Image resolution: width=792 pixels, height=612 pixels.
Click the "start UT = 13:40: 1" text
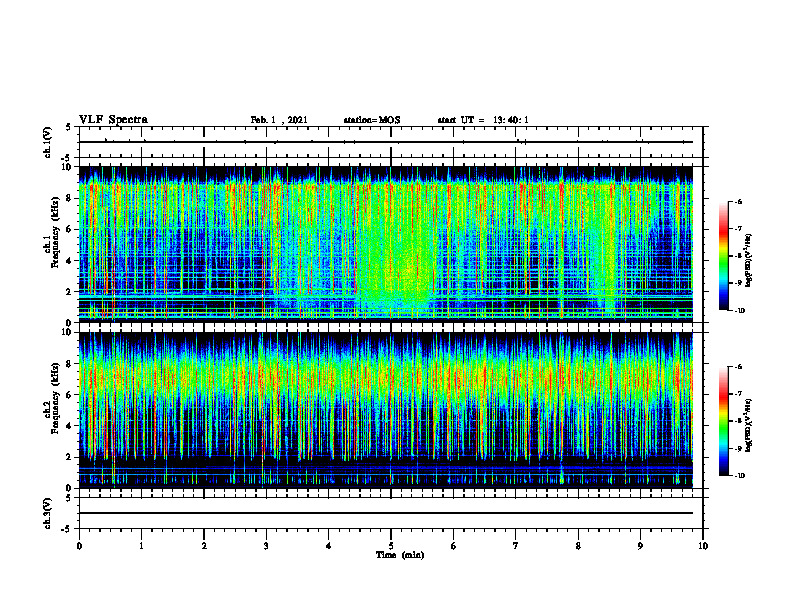(x=483, y=120)
